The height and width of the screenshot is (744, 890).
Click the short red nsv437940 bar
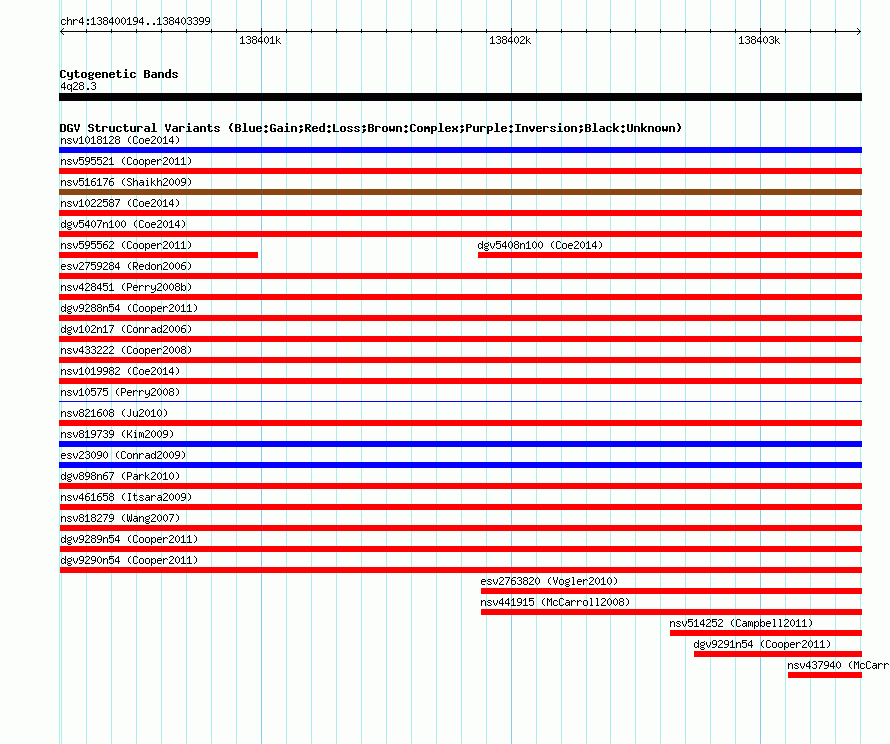(825, 675)
